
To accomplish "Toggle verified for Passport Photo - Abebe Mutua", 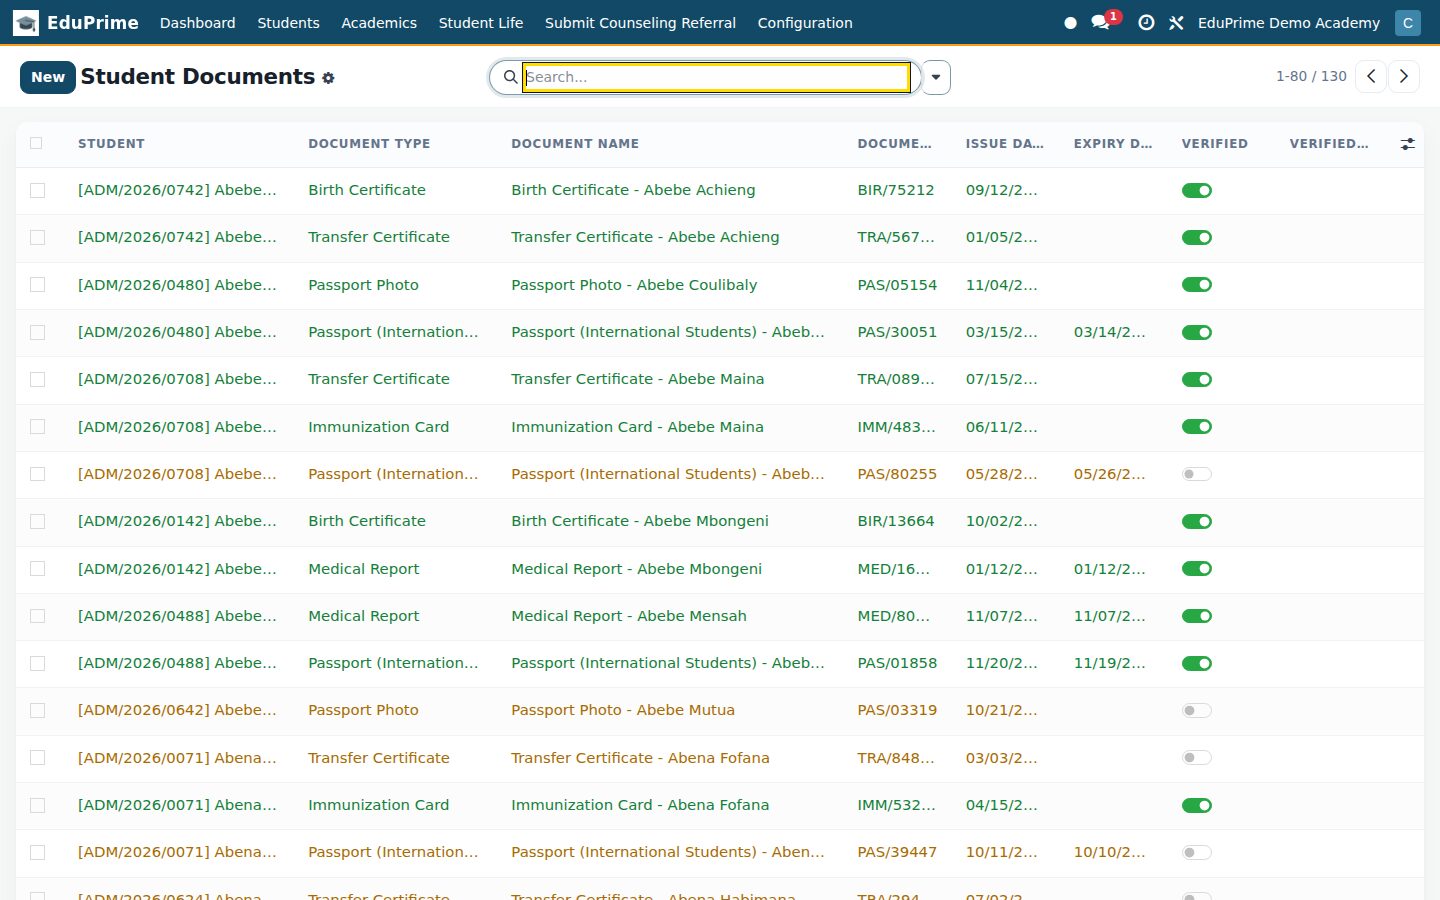I will (1196, 710).
